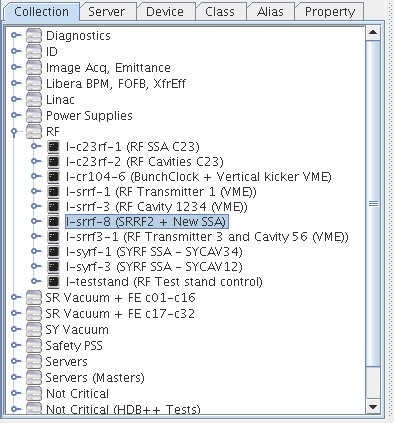Select l-syrf-1 (SYRF SSA - SYCAV34)

154,252
